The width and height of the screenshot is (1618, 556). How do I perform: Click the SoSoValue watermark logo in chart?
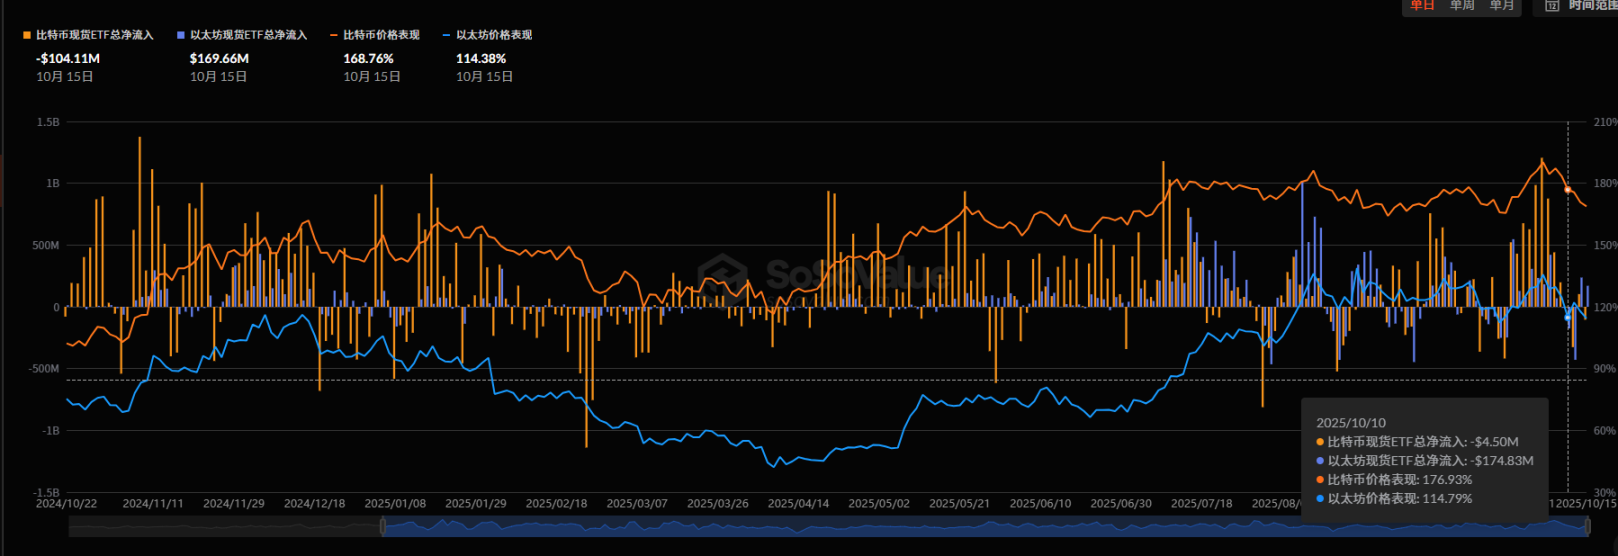tap(724, 274)
